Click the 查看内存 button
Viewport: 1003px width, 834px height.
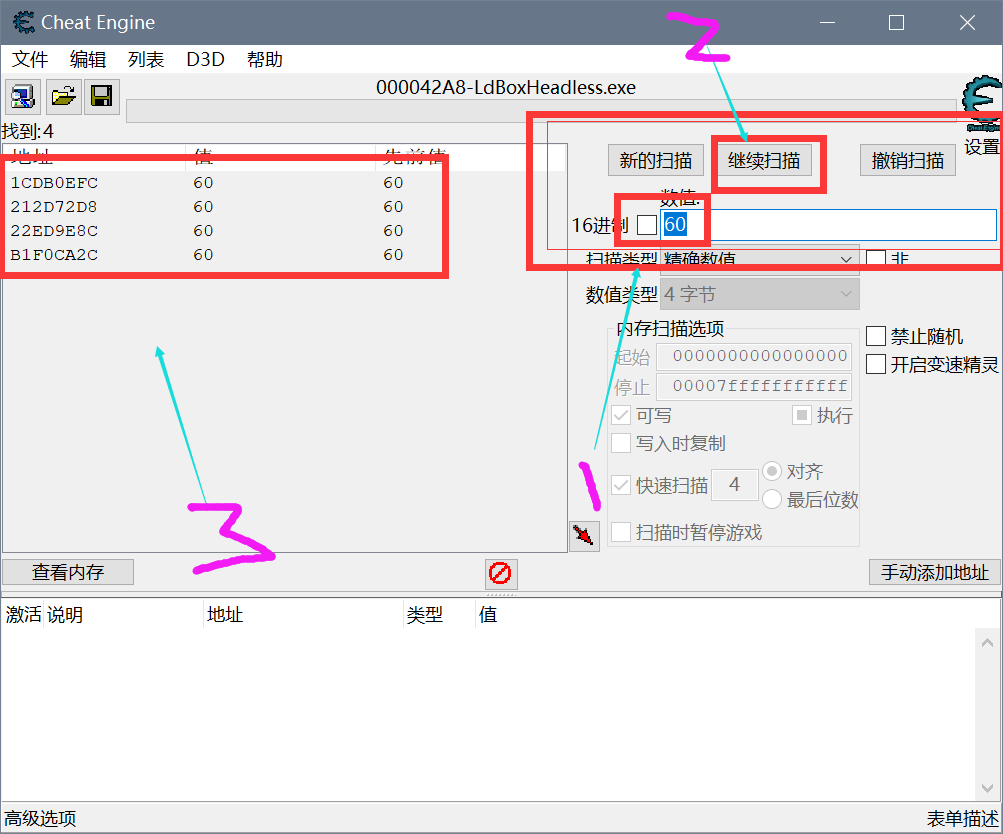(x=68, y=572)
